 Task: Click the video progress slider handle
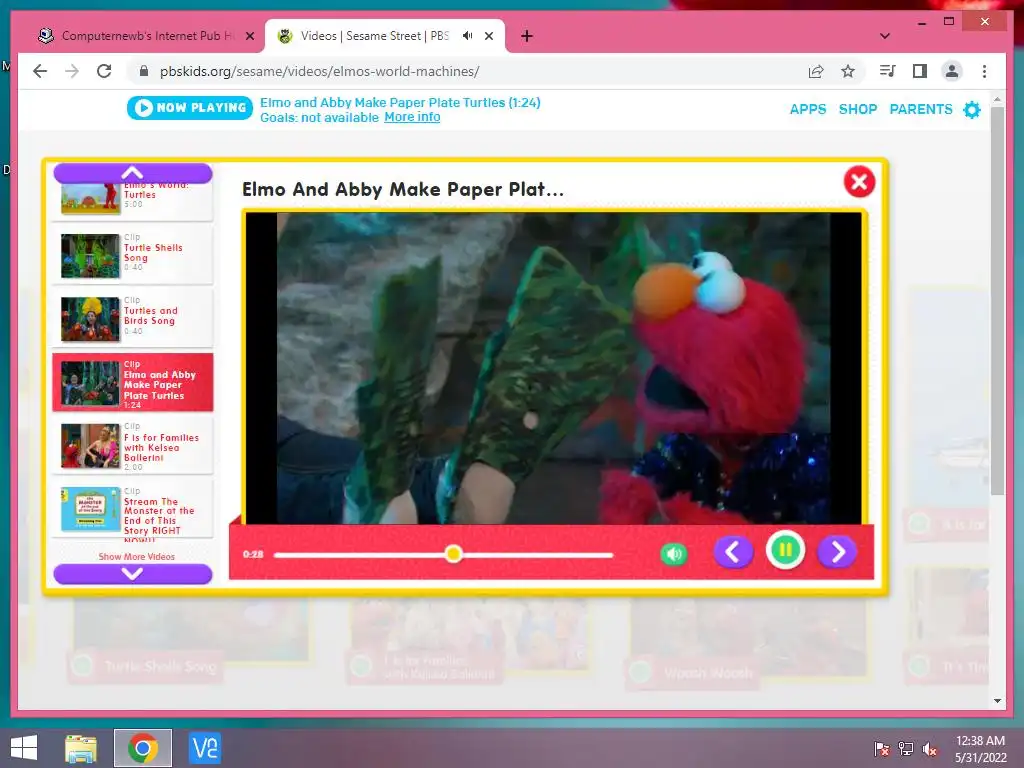453,554
